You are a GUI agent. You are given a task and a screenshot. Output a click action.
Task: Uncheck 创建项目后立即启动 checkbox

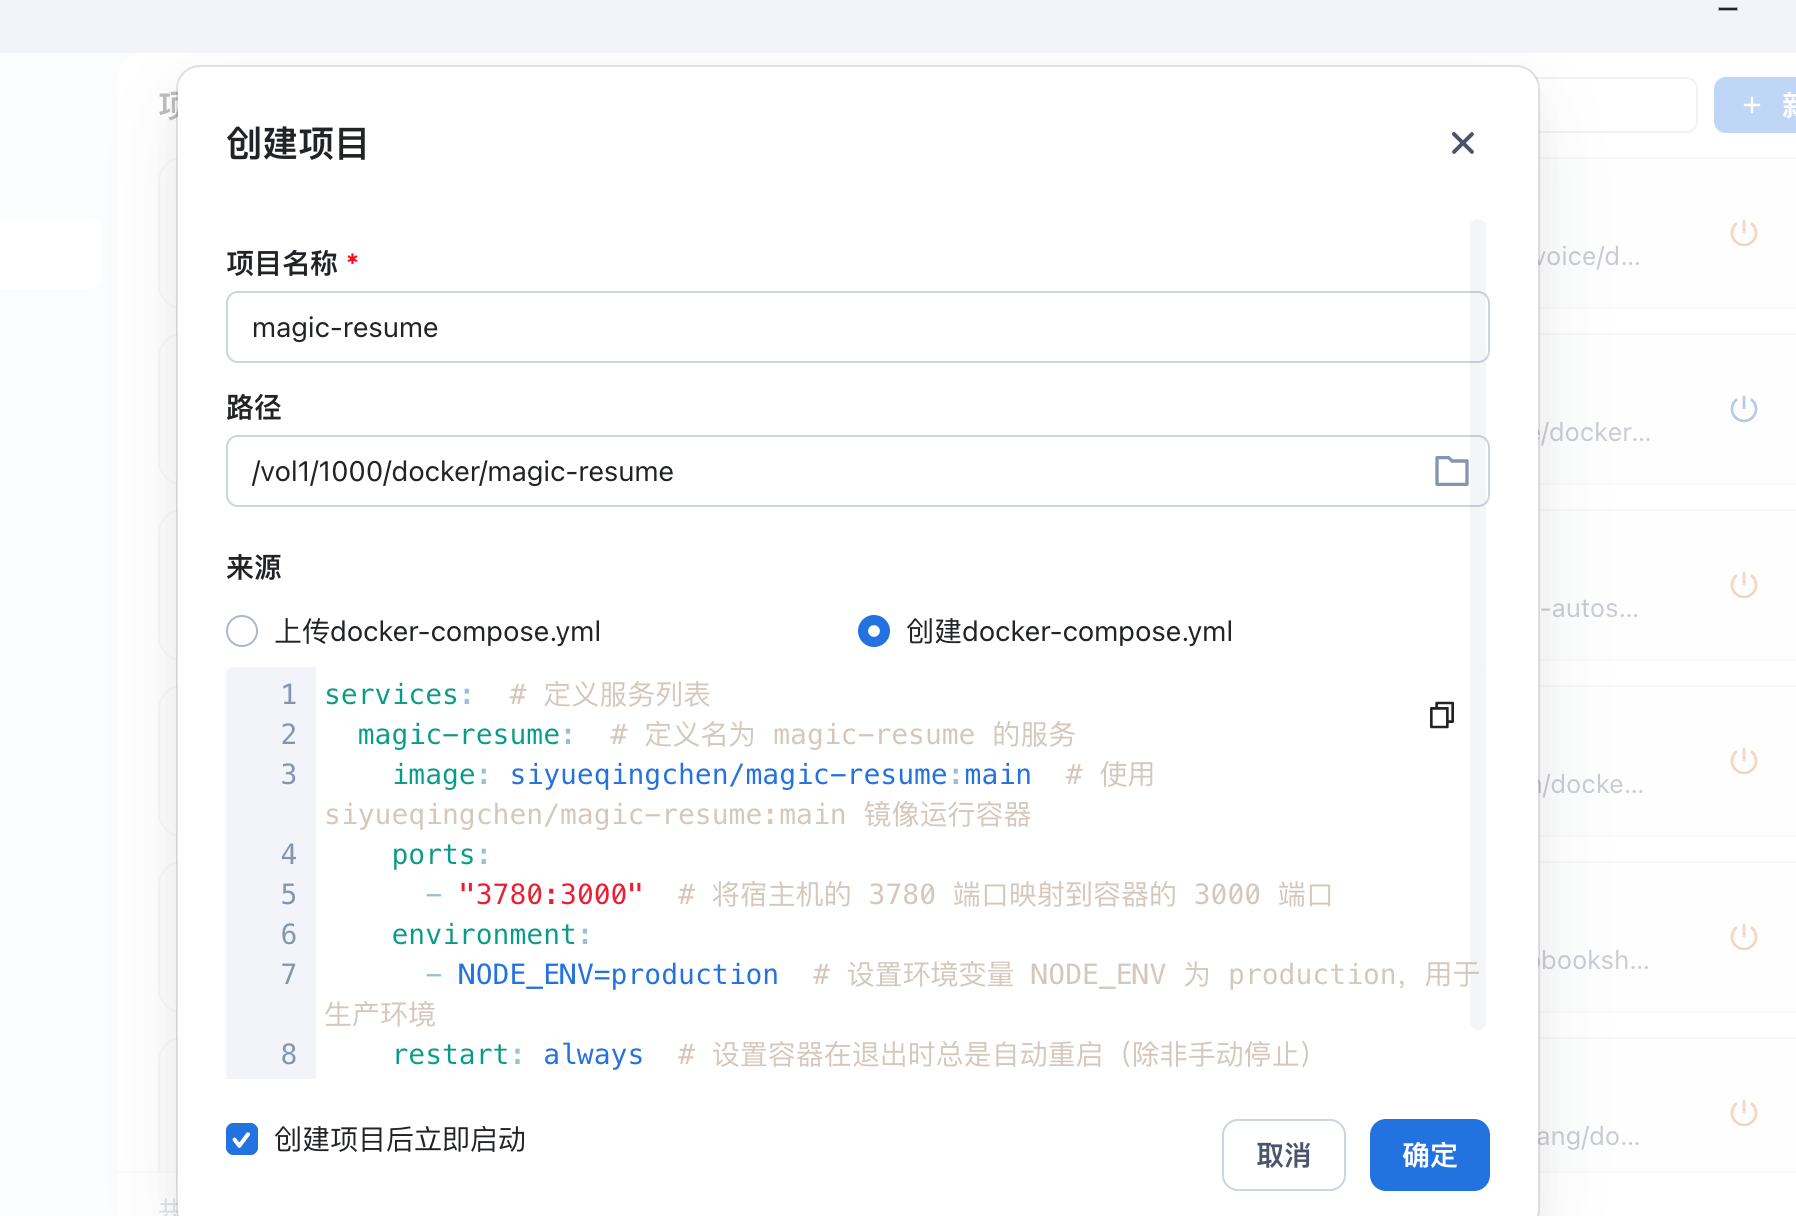pyautogui.click(x=242, y=1139)
